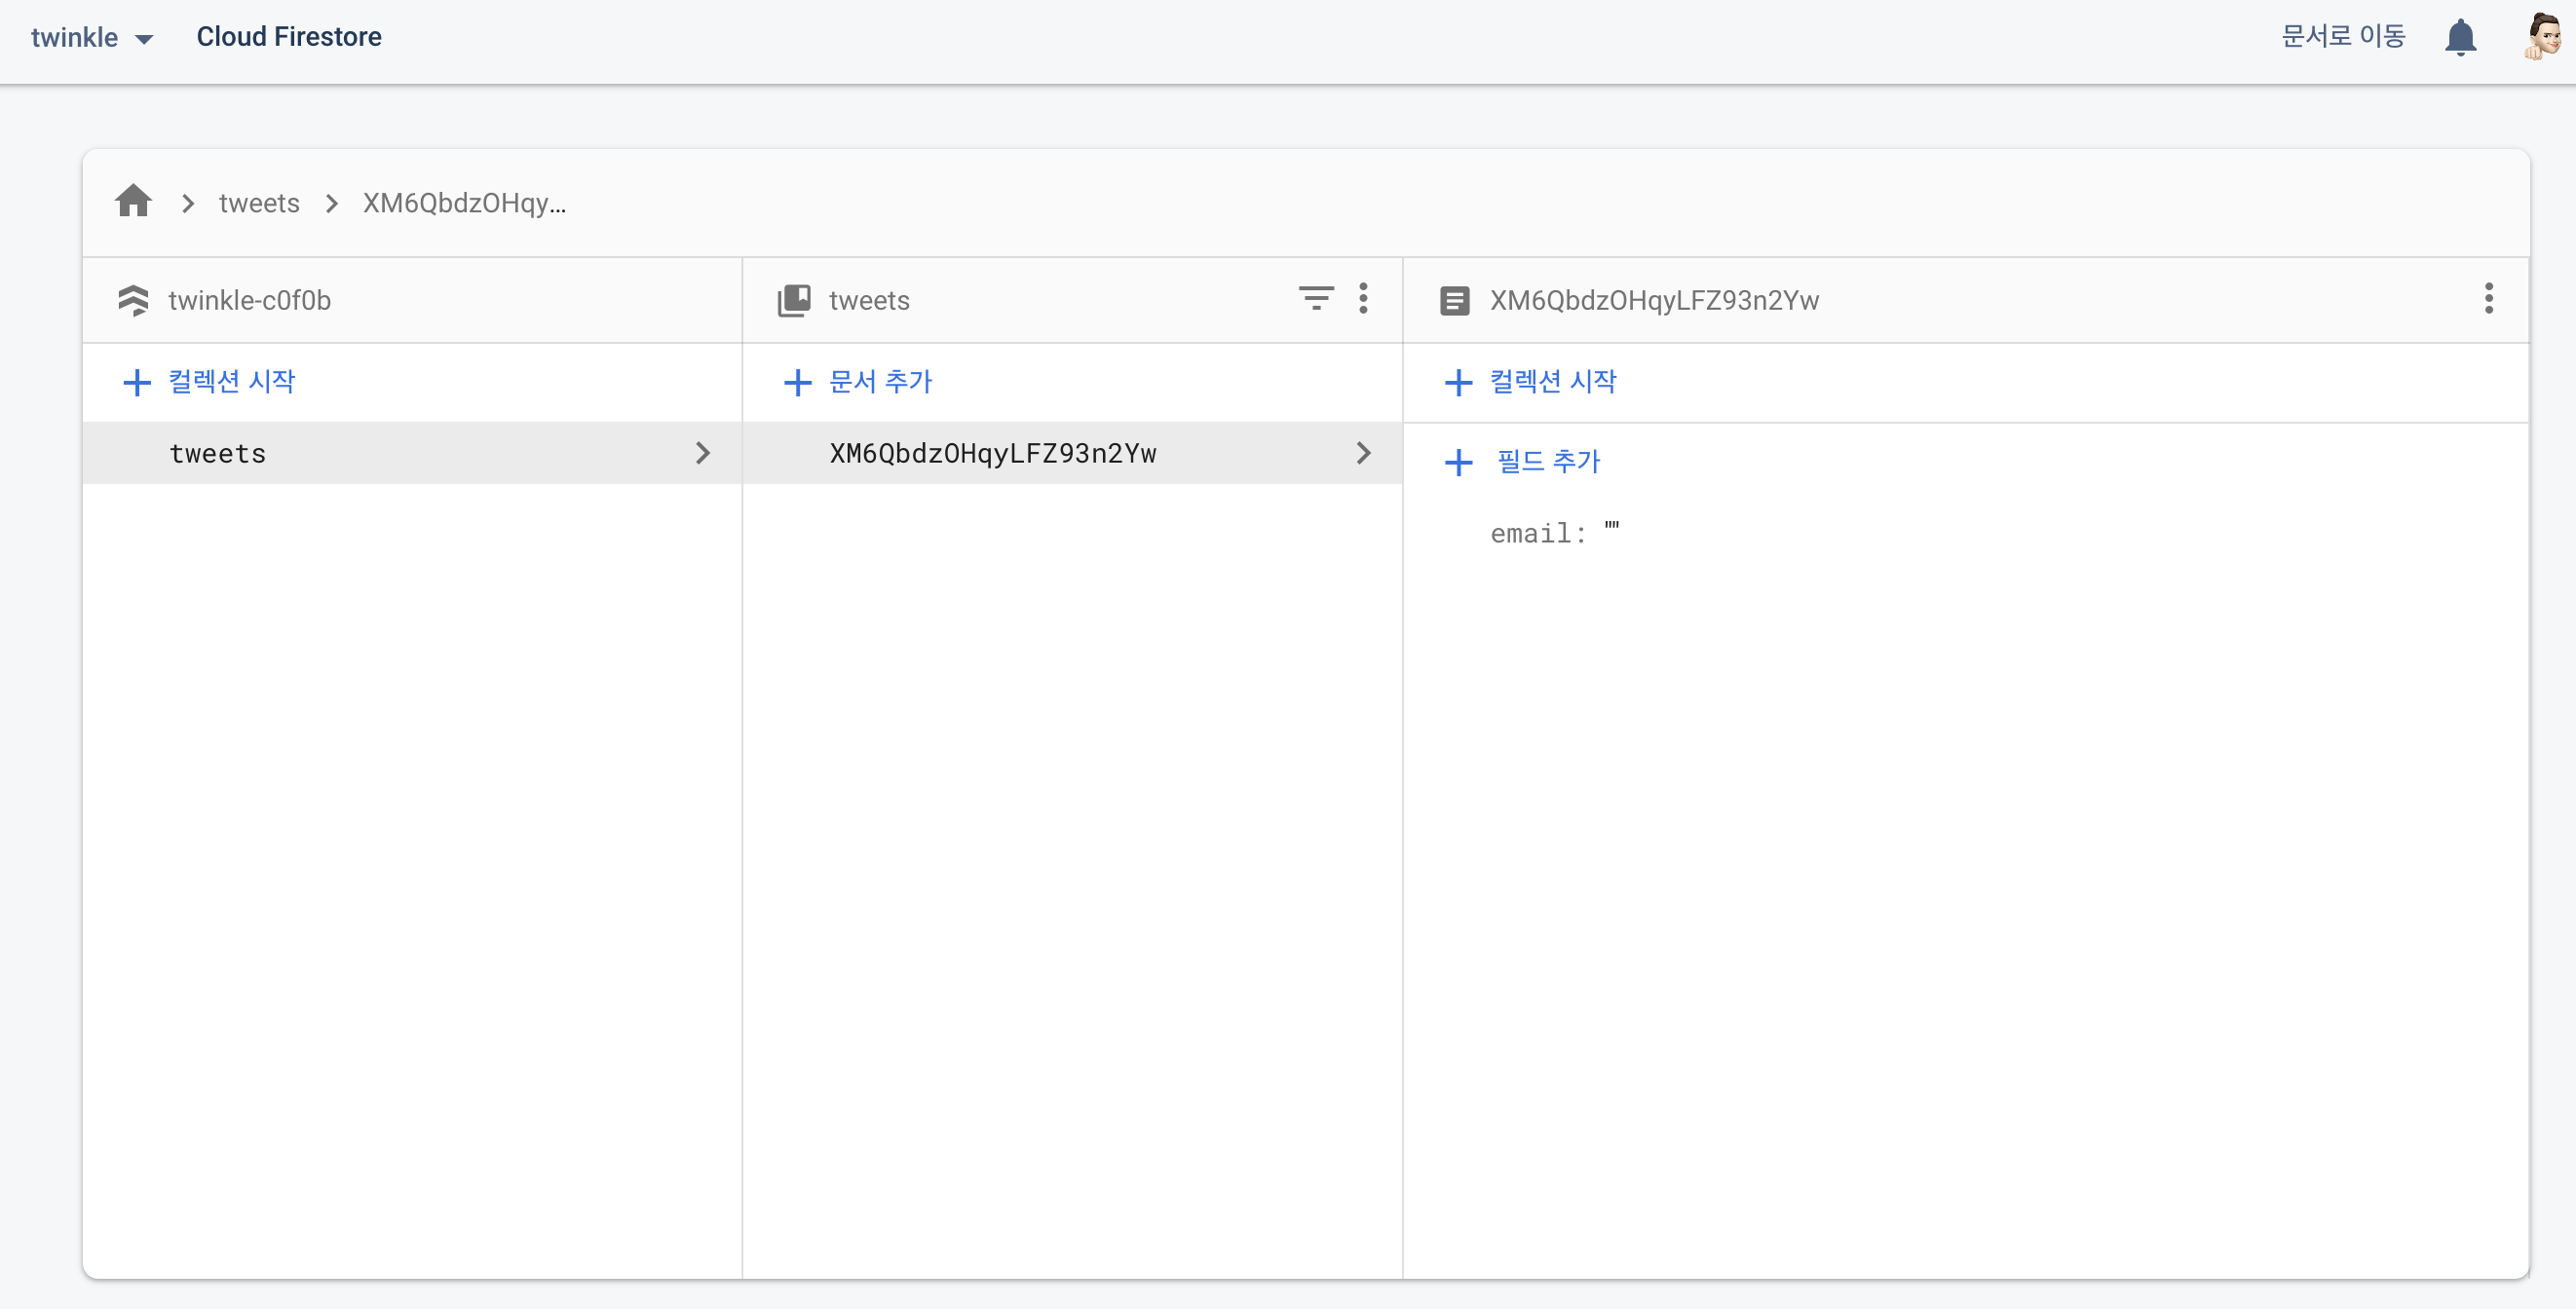Click 컬렉션 시작 under twinkle-c0f0b

[231, 381]
